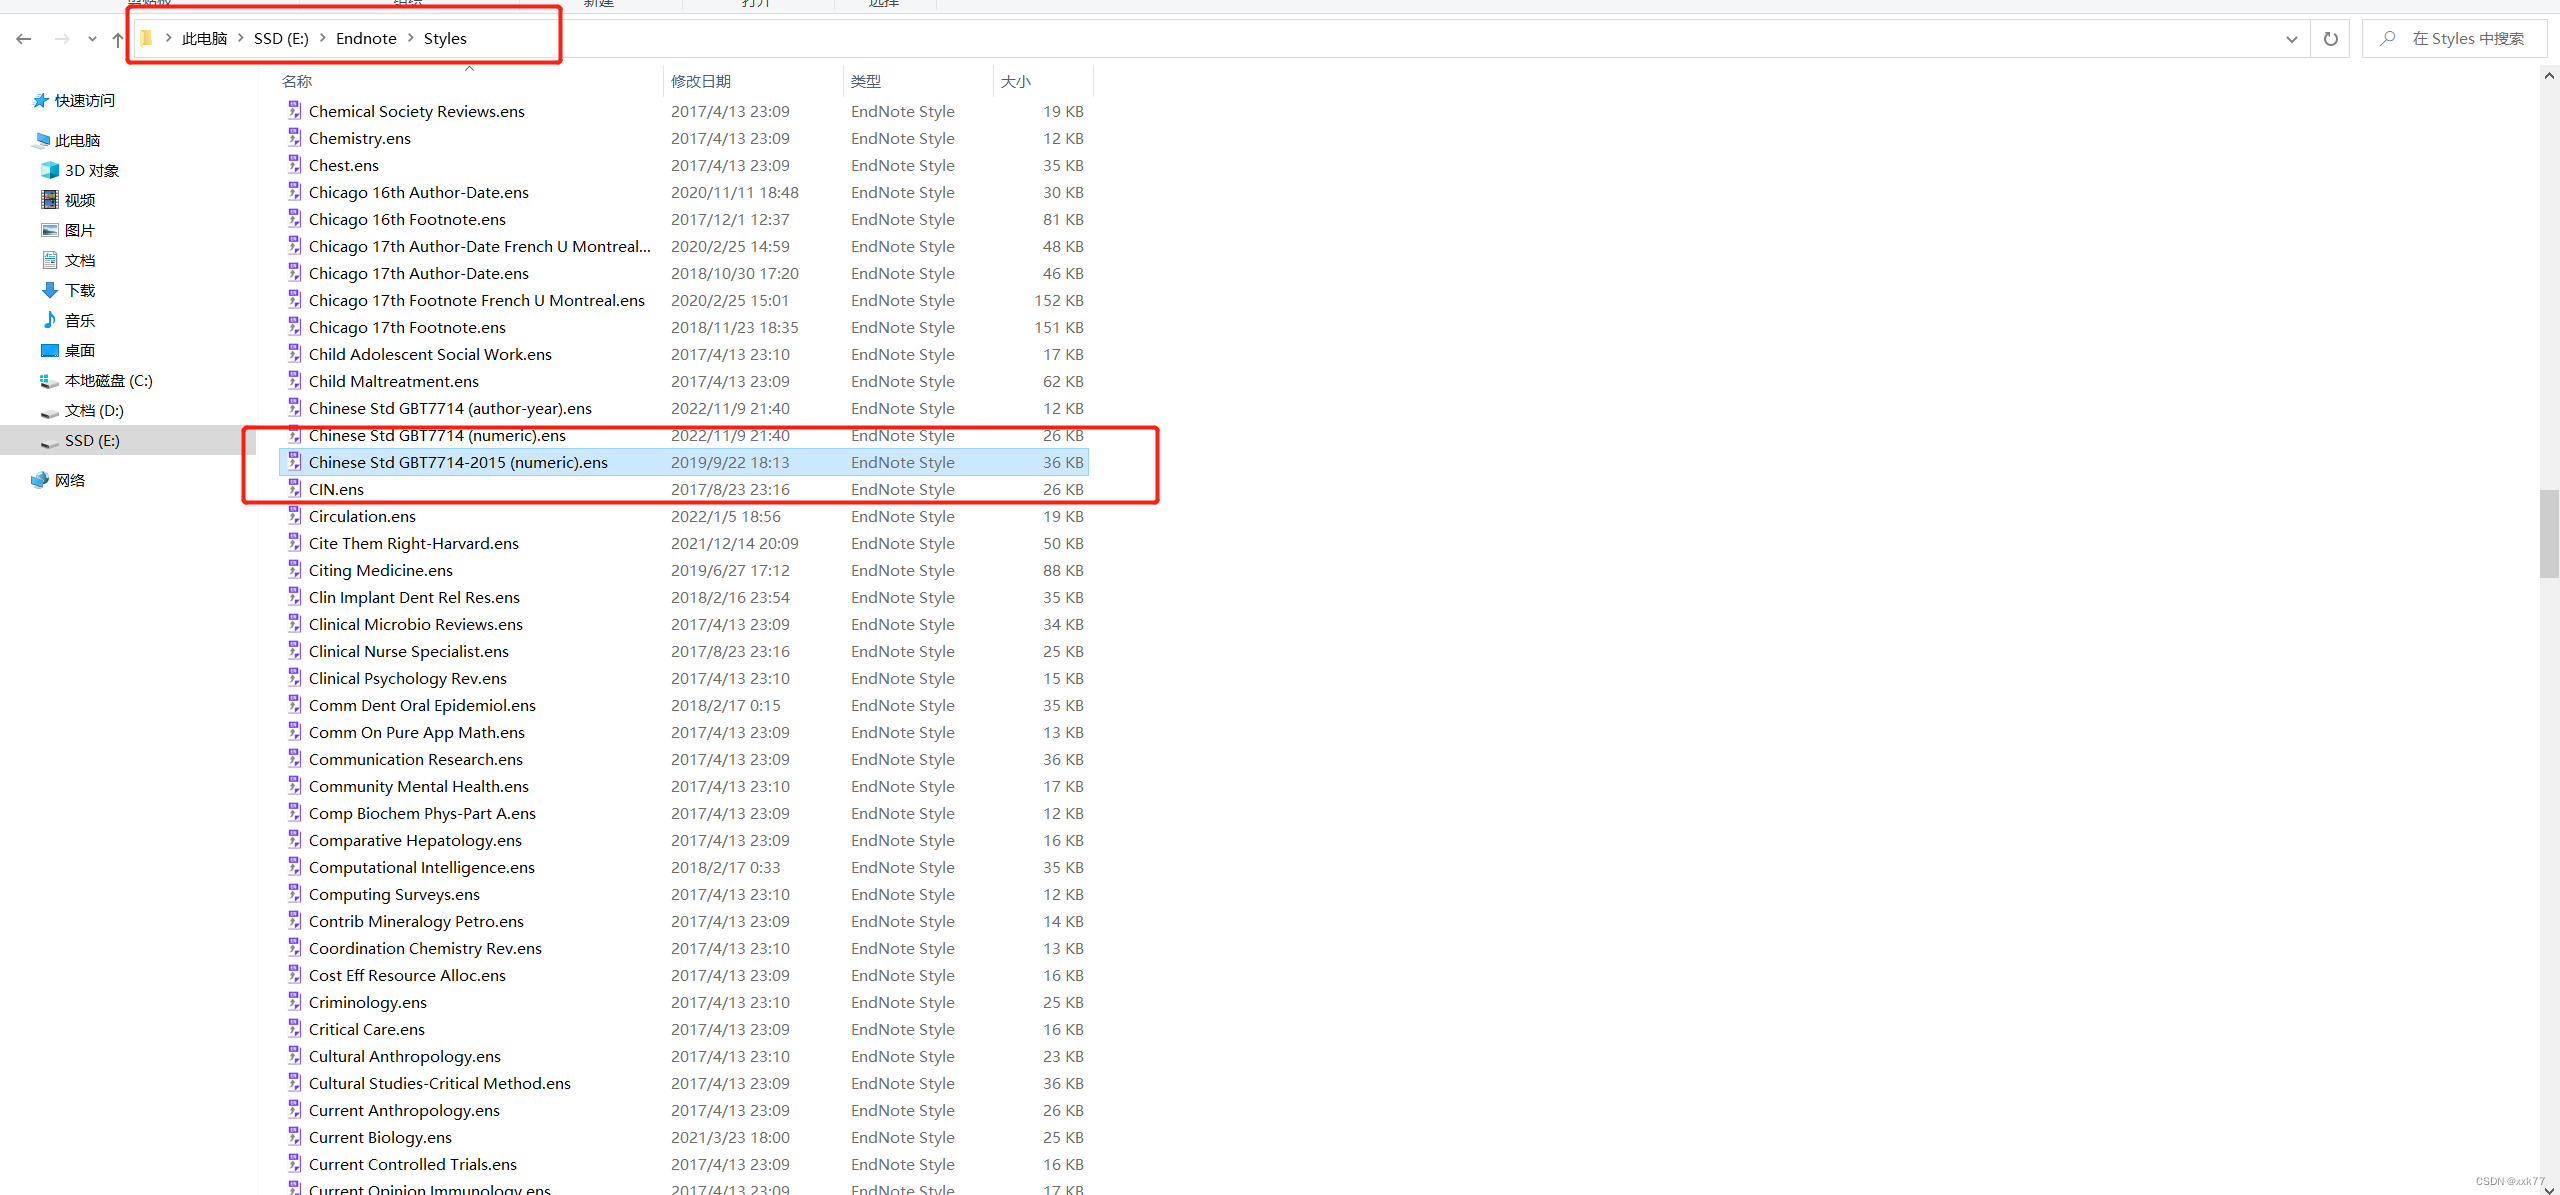
Task: Select Chicago 17th Footnote French U Montreal.ens
Action: click(x=477, y=301)
